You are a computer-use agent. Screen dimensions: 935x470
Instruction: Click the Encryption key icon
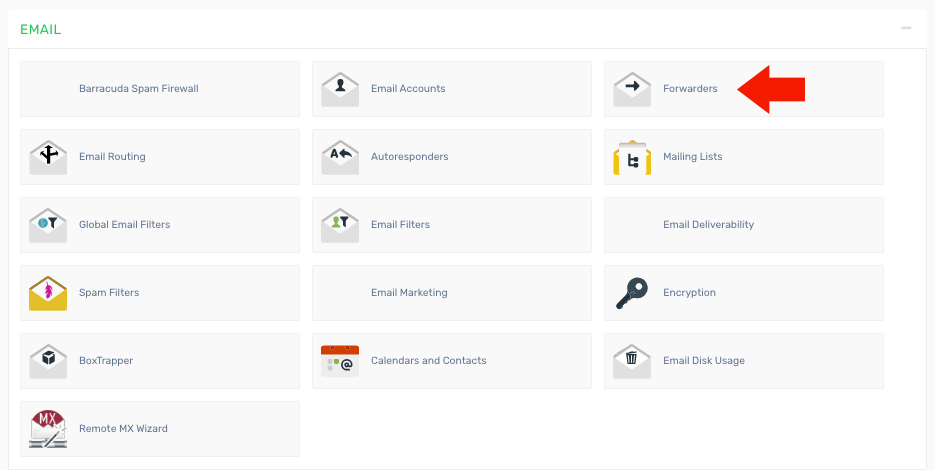tap(632, 293)
